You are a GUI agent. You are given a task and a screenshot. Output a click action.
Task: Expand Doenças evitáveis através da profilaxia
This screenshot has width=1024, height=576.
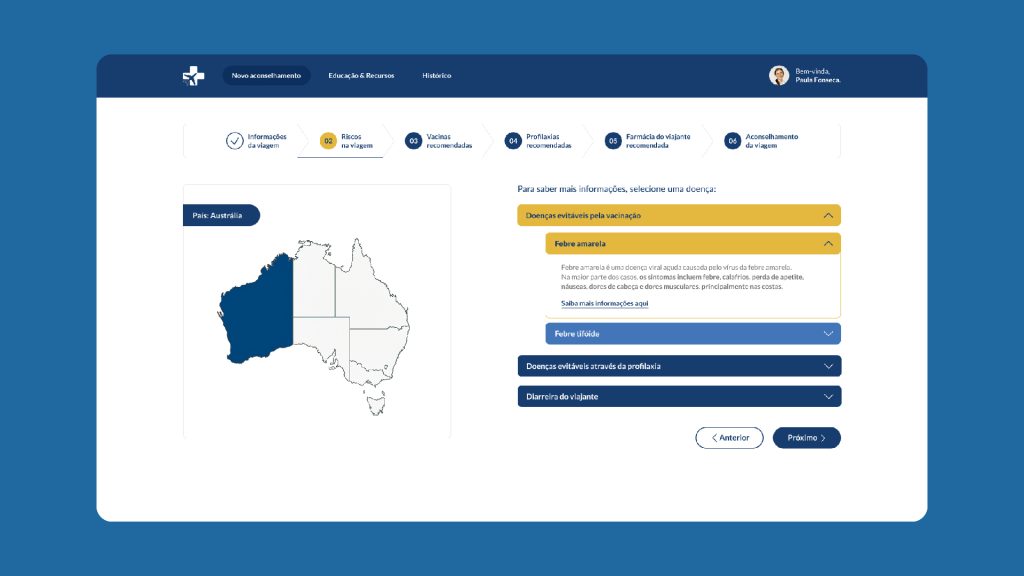pos(827,366)
